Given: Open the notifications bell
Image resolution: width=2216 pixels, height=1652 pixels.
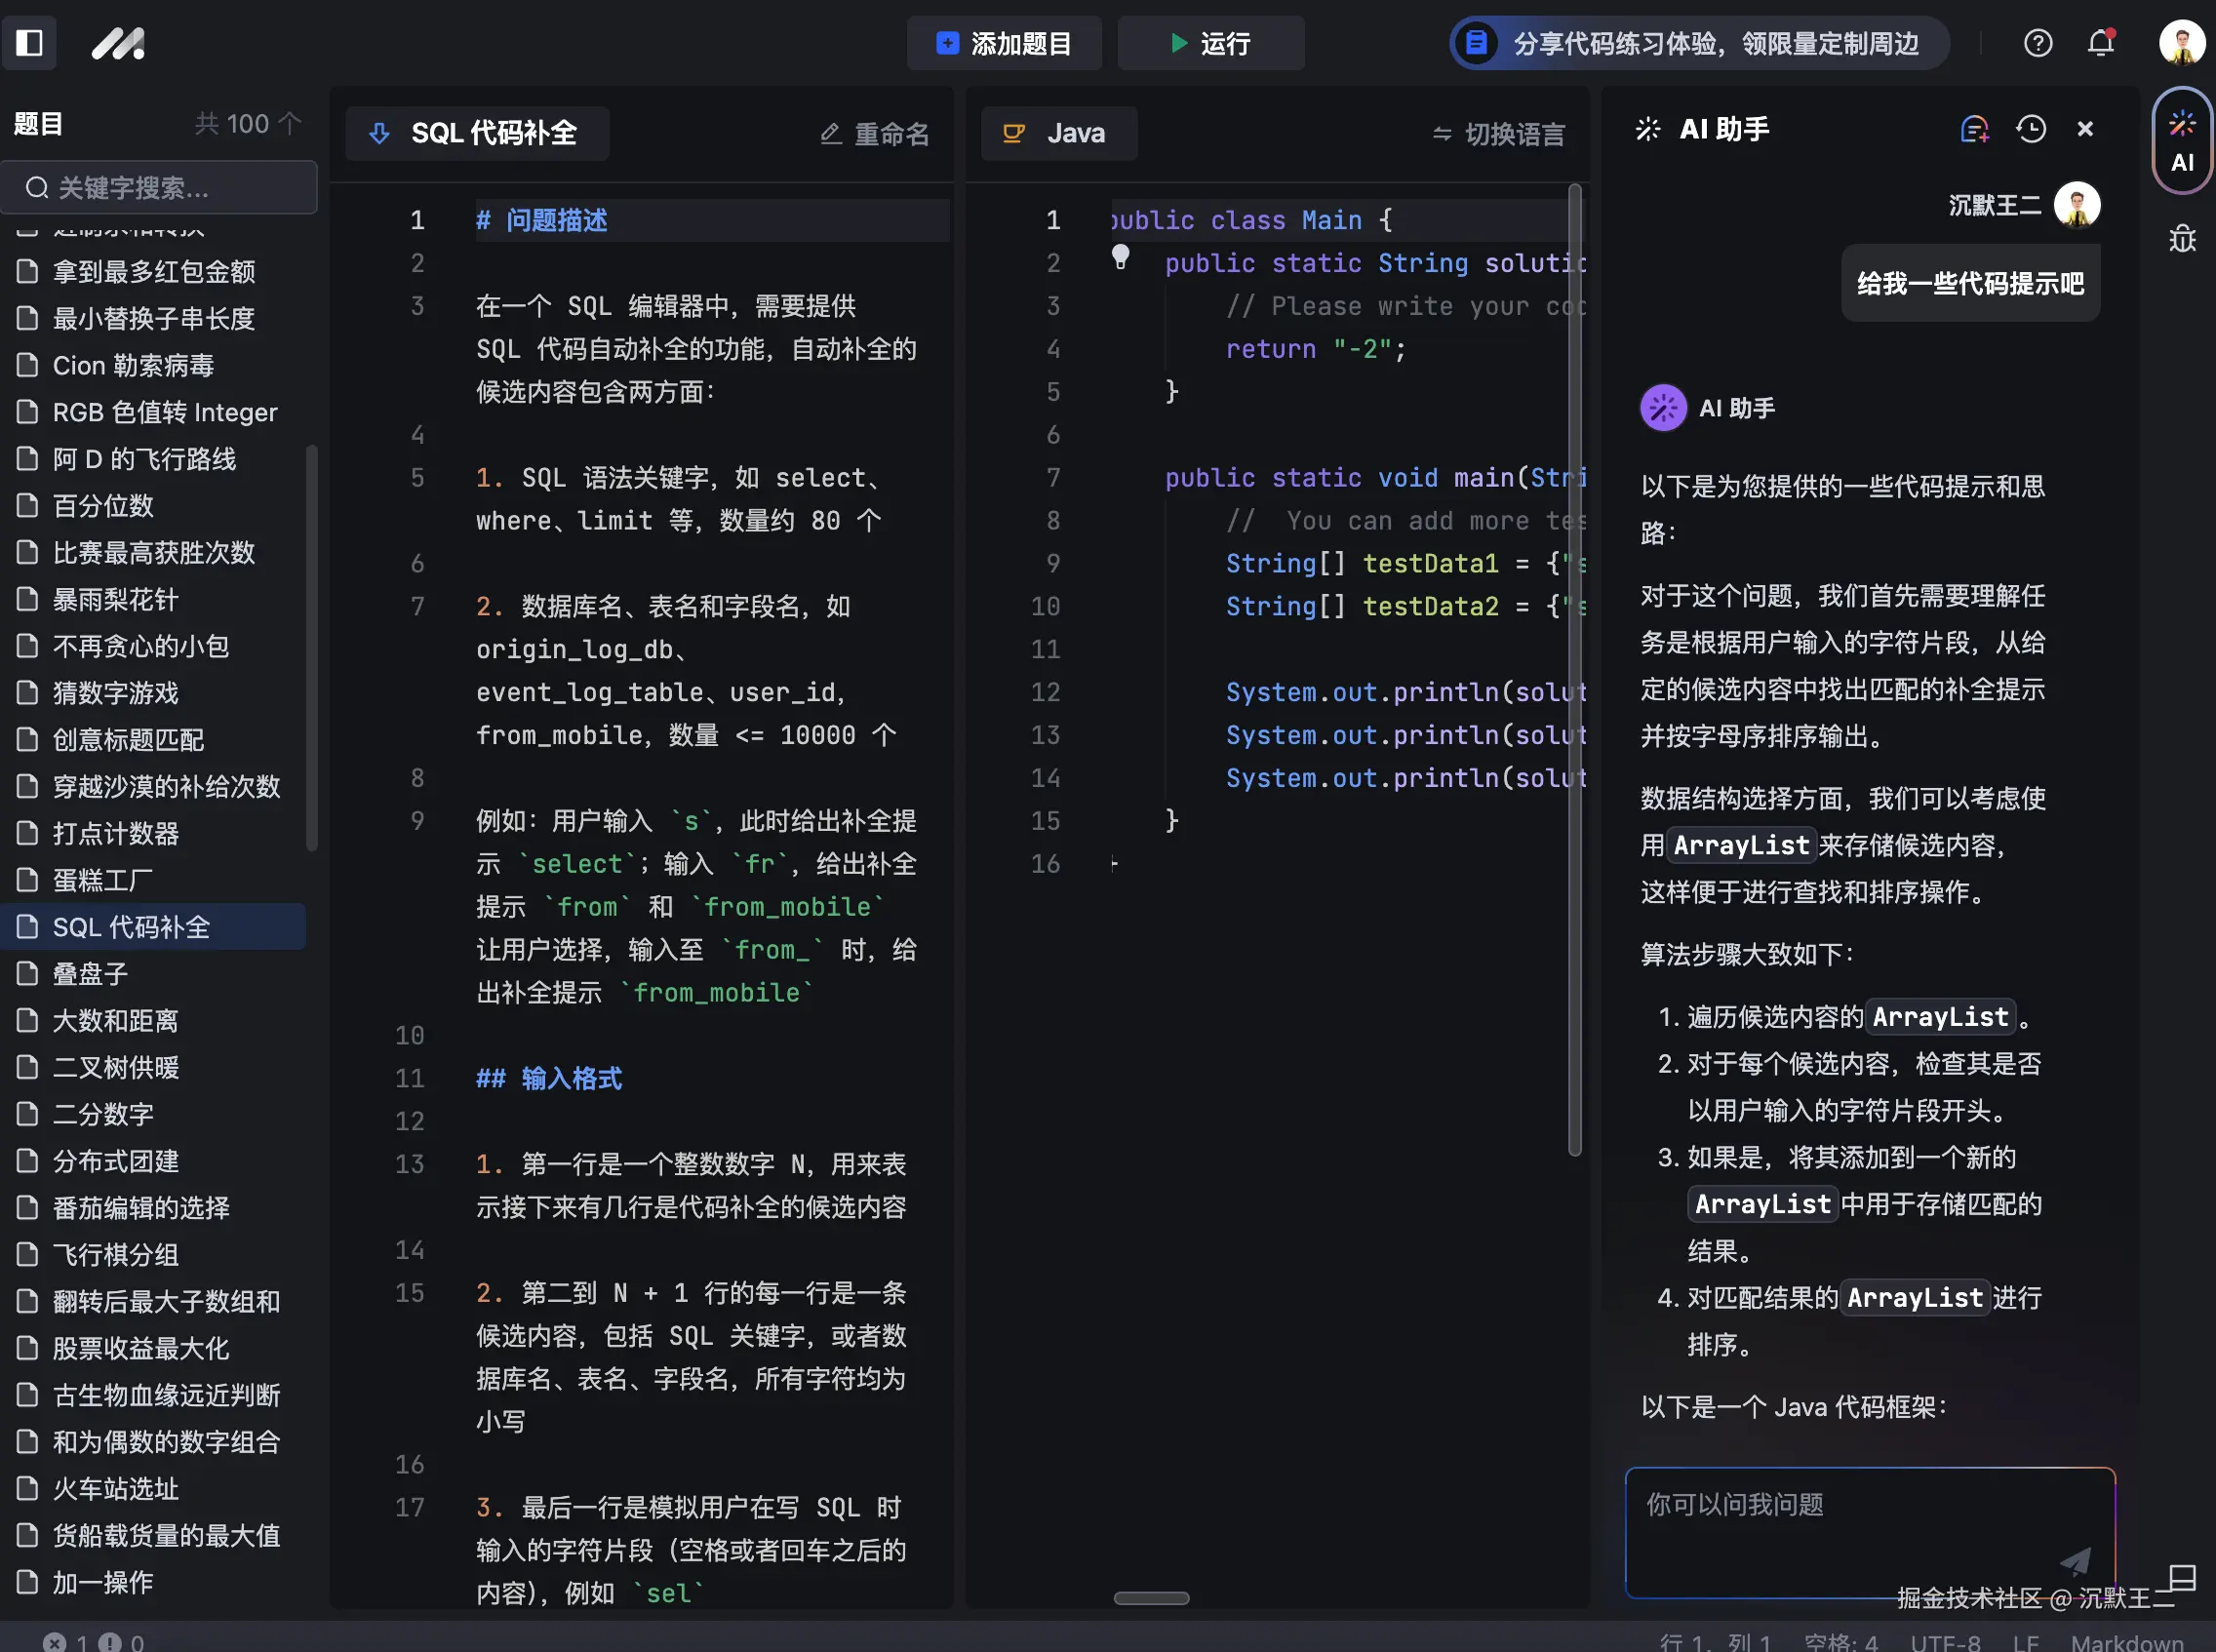Looking at the screenshot, I should 2100,43.
